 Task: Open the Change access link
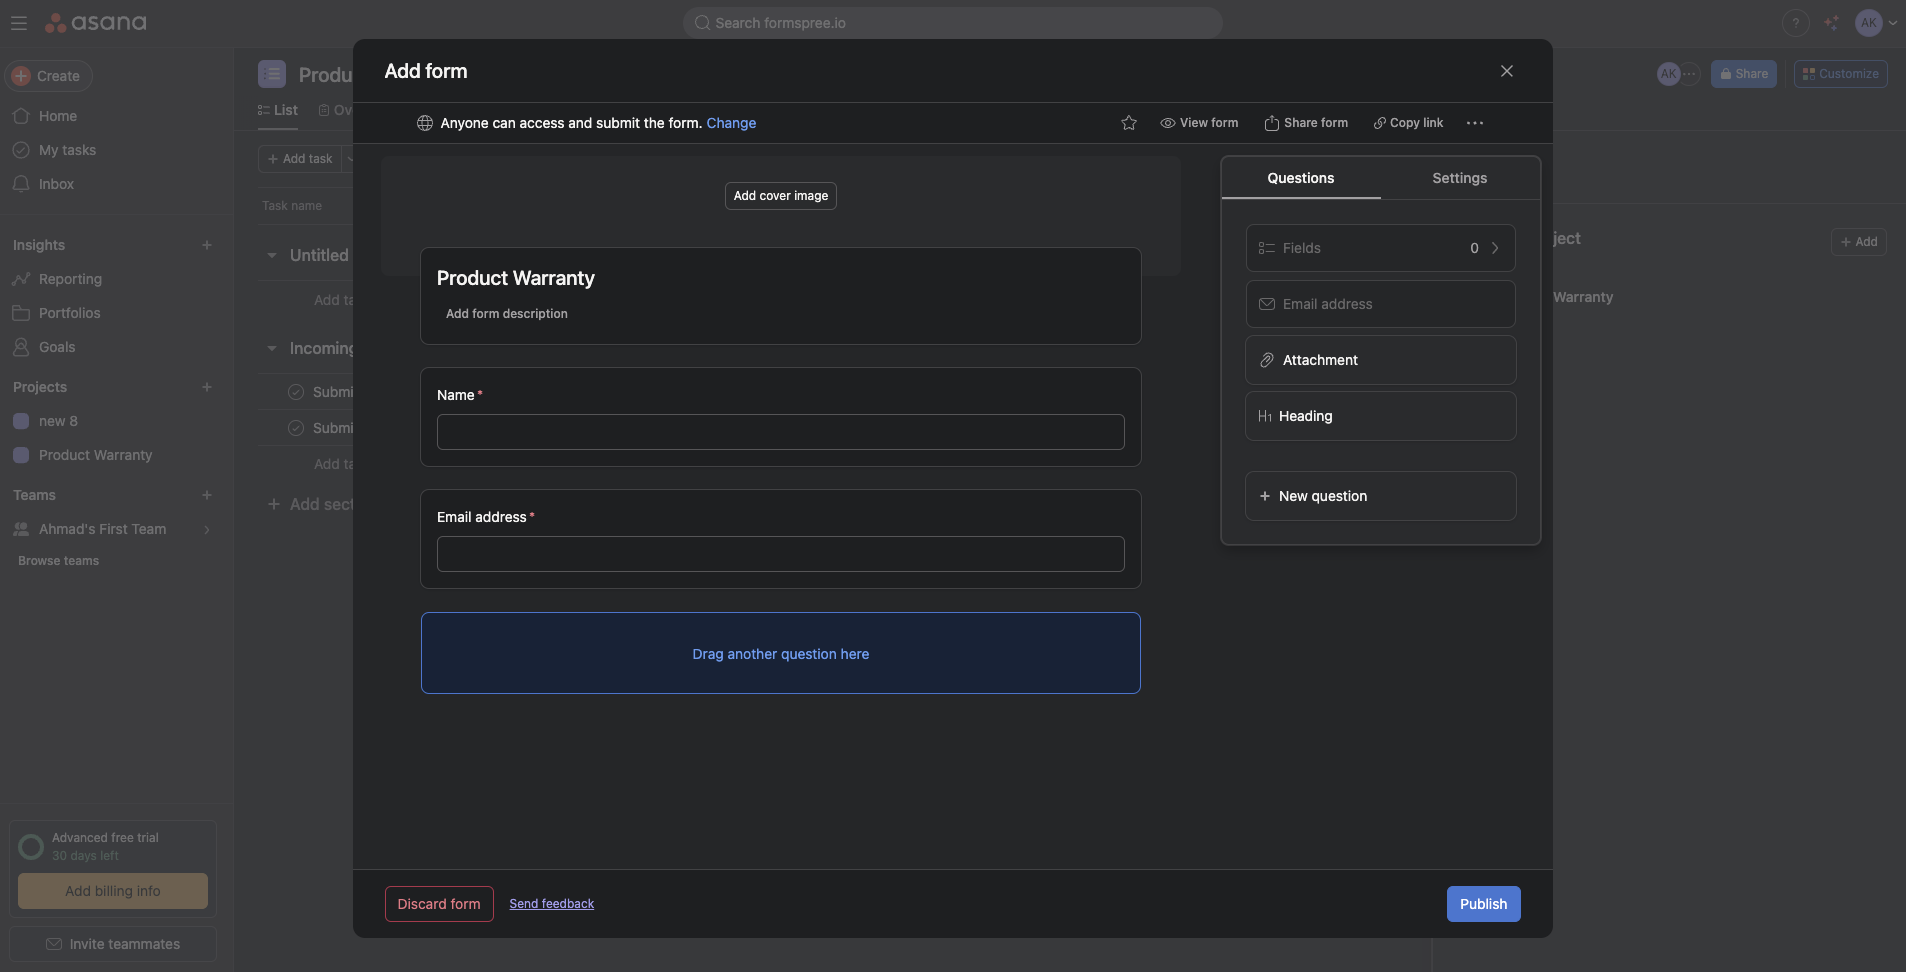point(730,123)
